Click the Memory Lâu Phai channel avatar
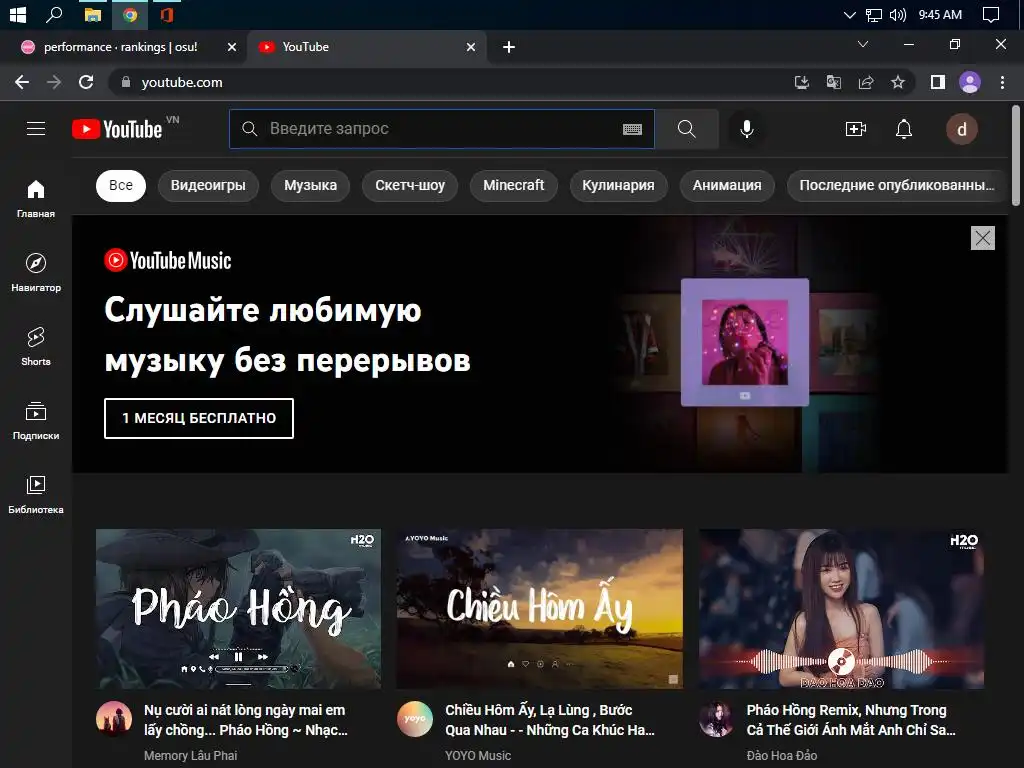Viewport: 1024px width, 768px height. tap(114, 719)
